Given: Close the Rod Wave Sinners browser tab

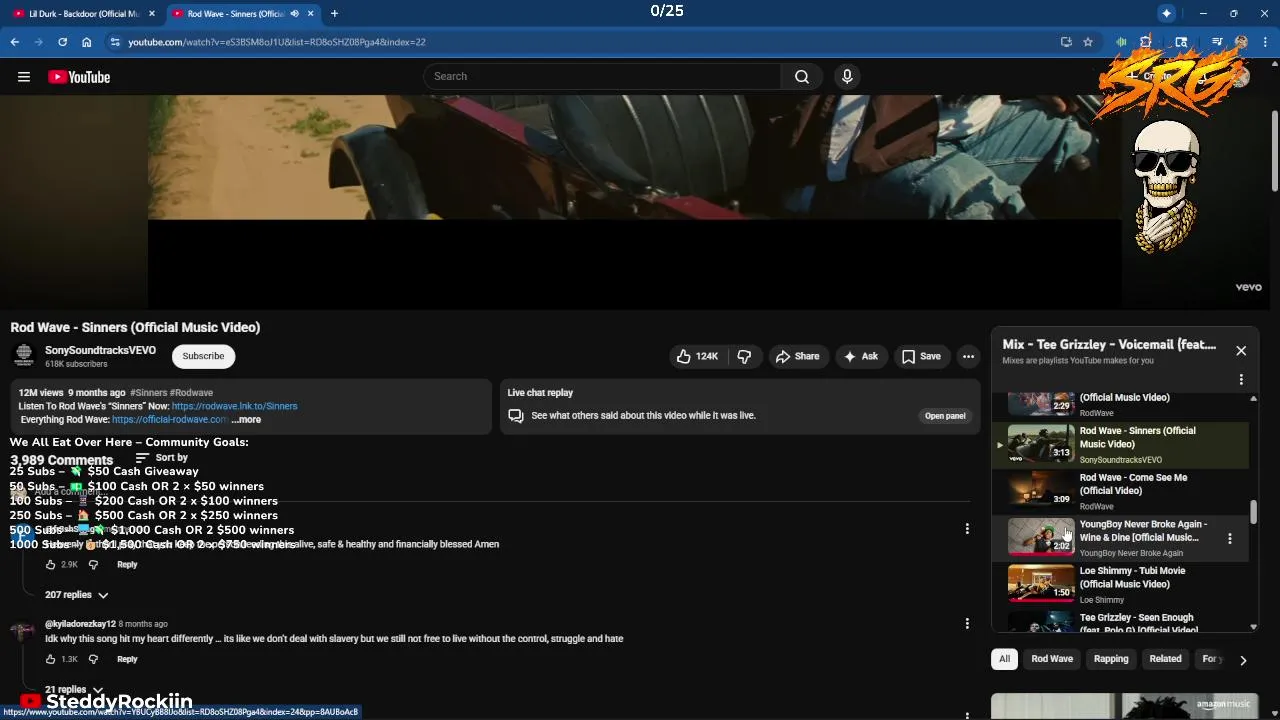Looking at the screenshot, I should [311, 13].
